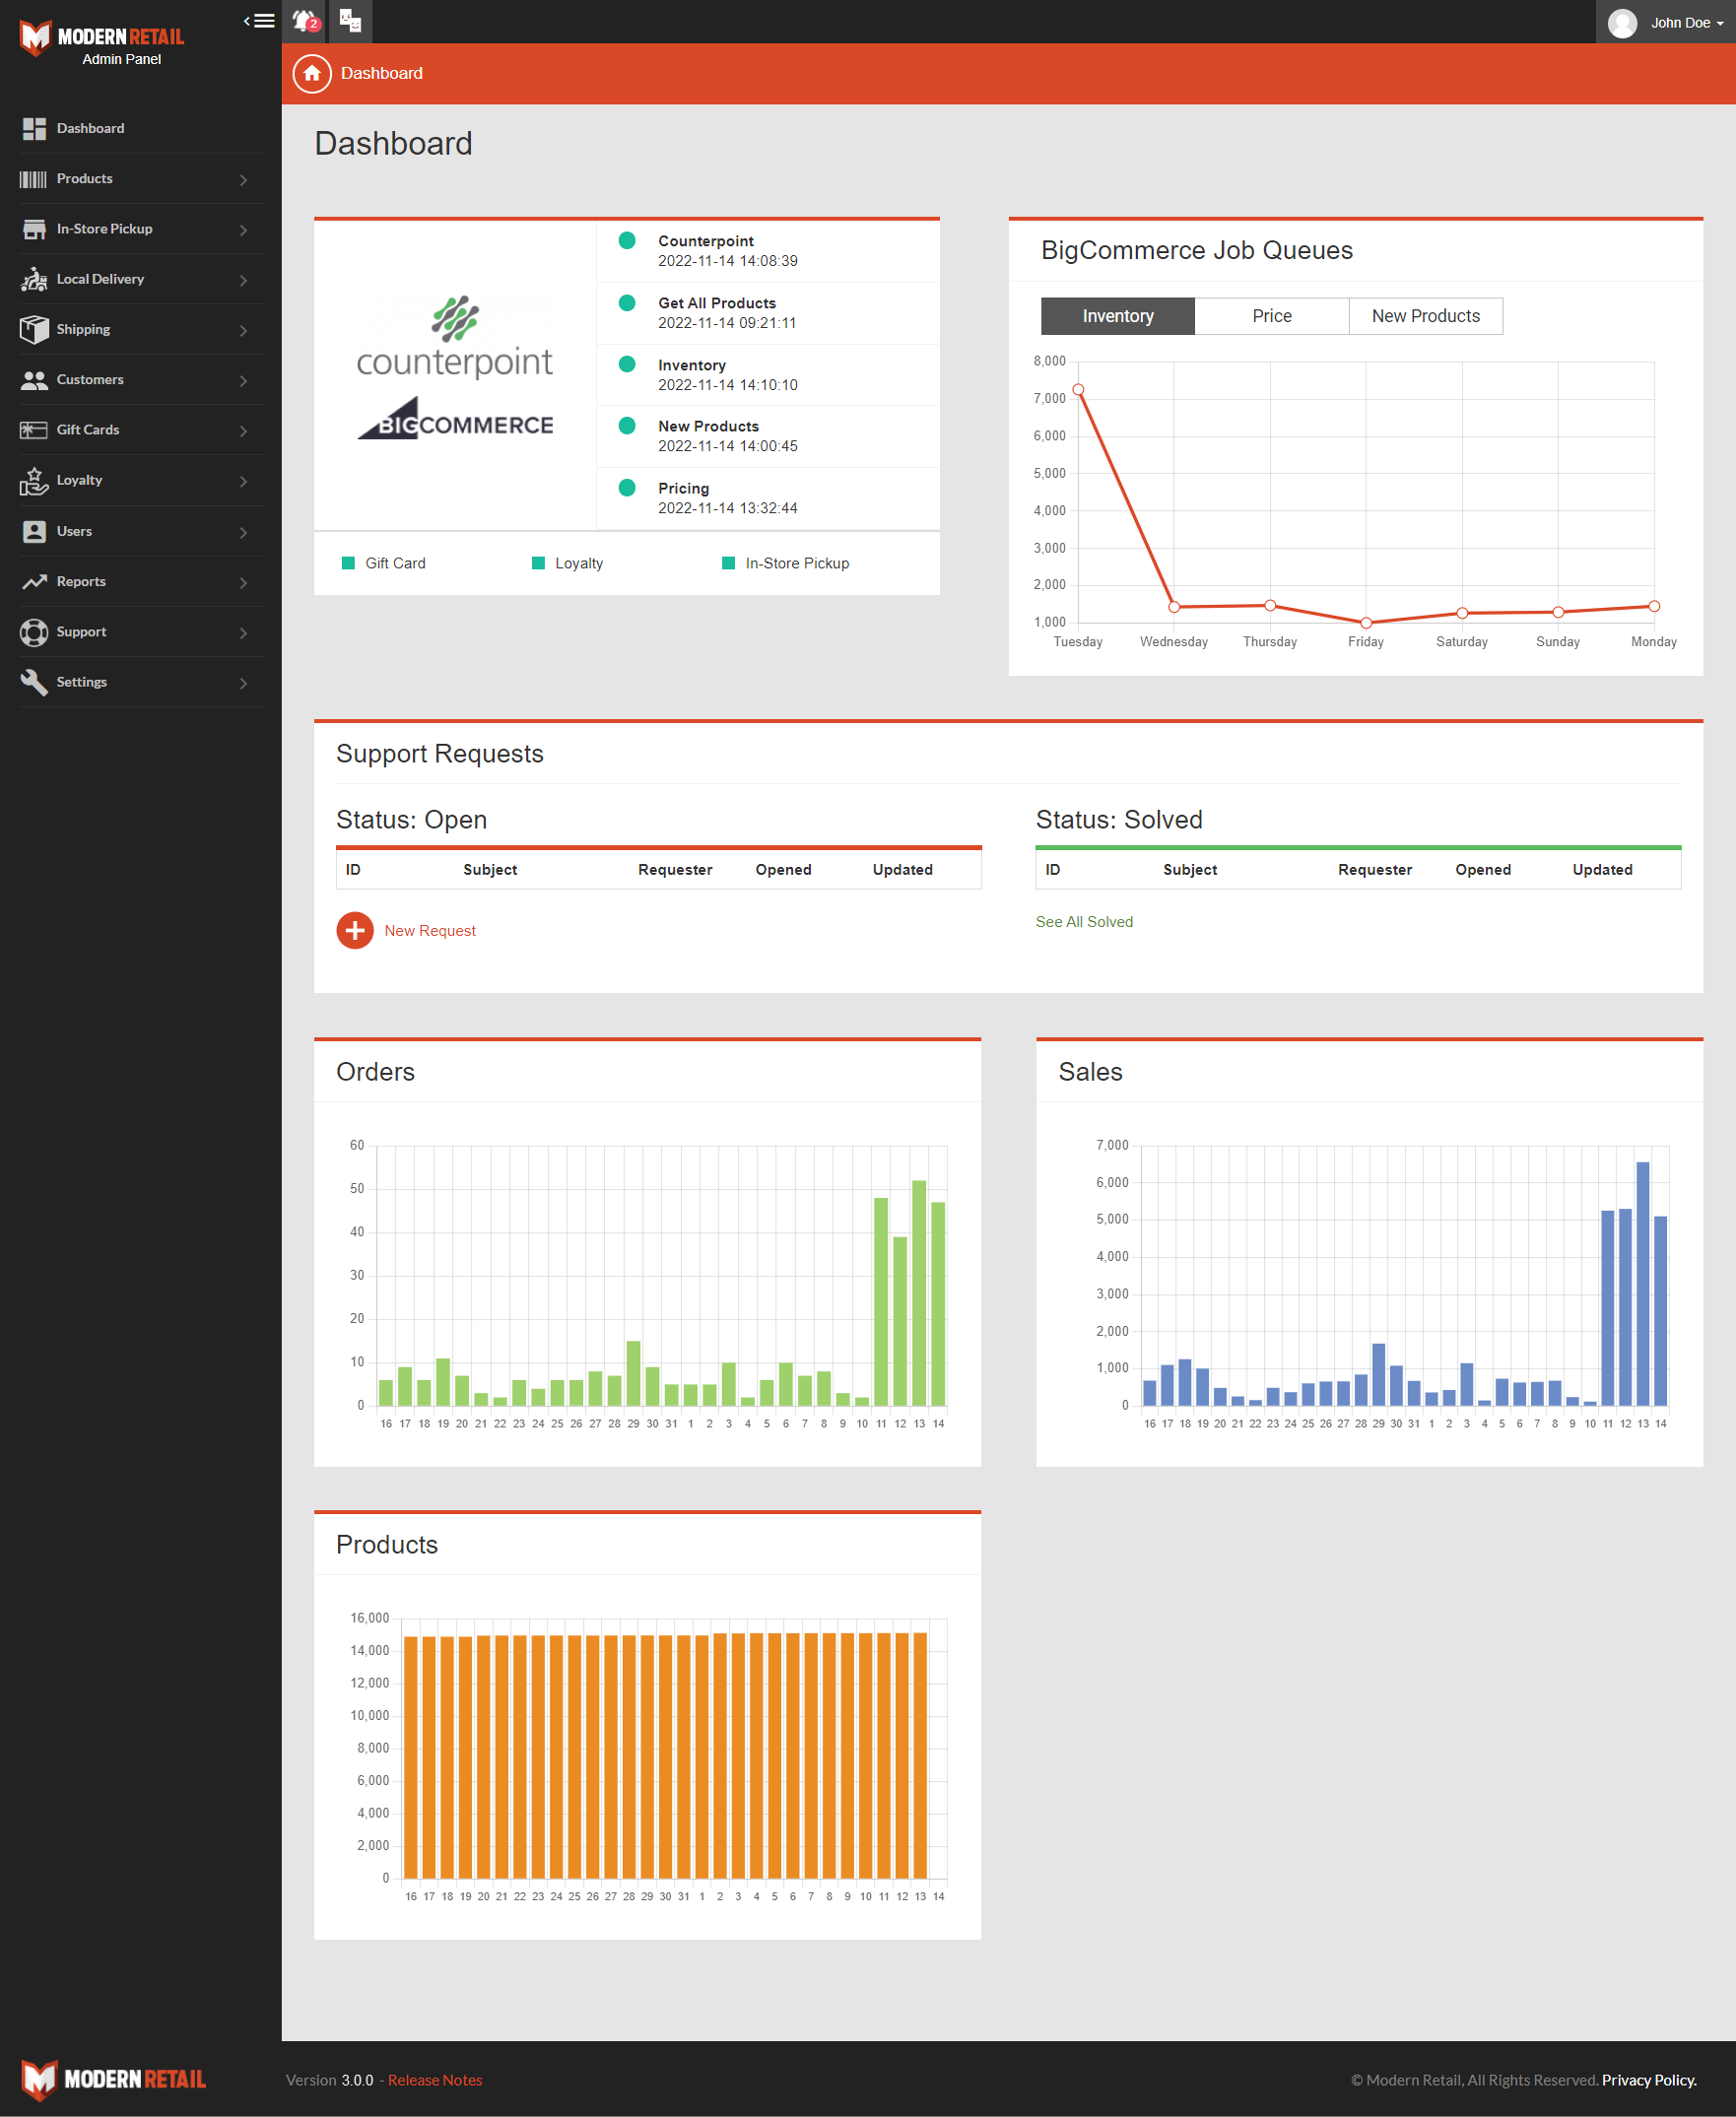Click the Counterpoint logo image
The width and height of the screenshot is (1736, 2117).
pos(455,337)
